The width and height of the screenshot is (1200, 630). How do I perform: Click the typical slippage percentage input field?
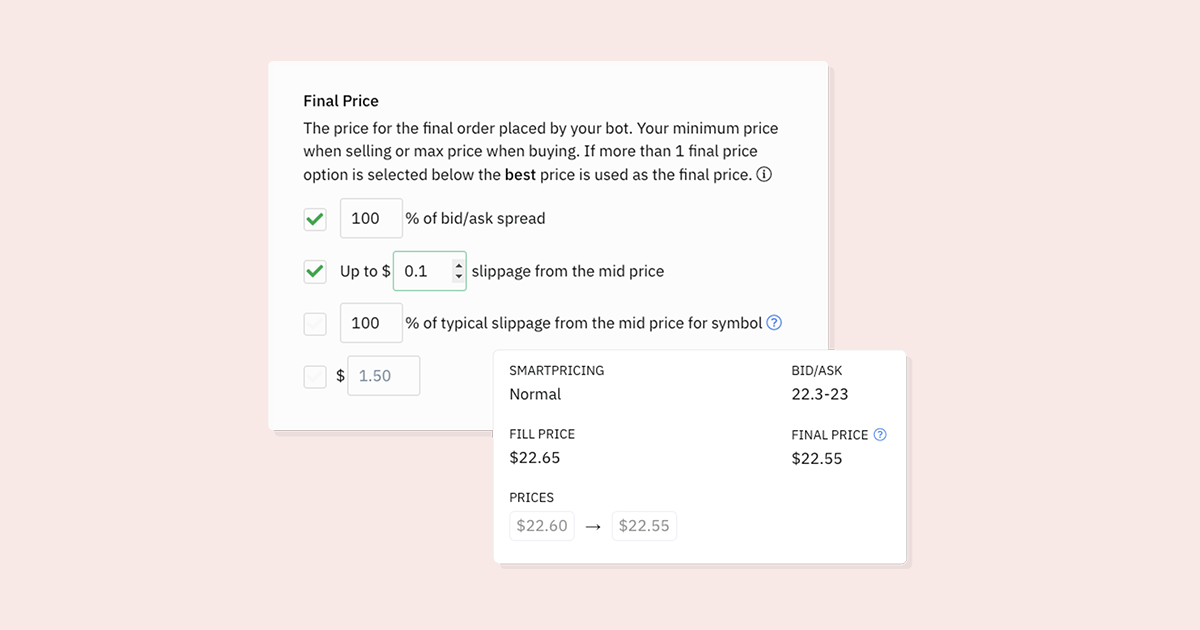click(371, 323)
